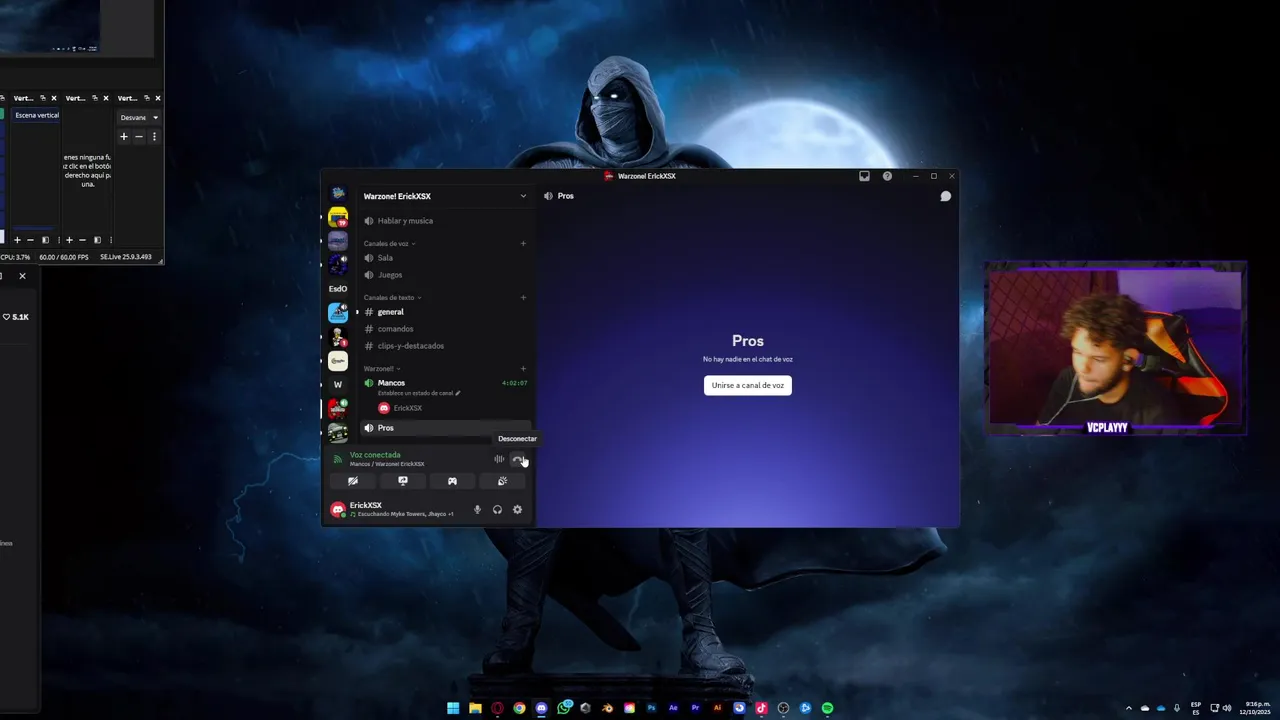Launch Photoshop from the taskbar
This screenshot has width=1280, height=720.
[651, 708]
